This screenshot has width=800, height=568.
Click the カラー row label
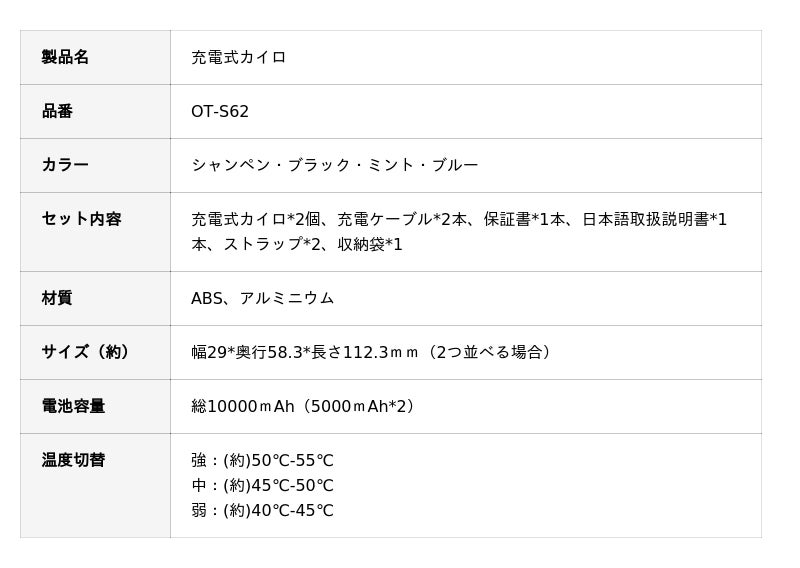click(65, 165)
